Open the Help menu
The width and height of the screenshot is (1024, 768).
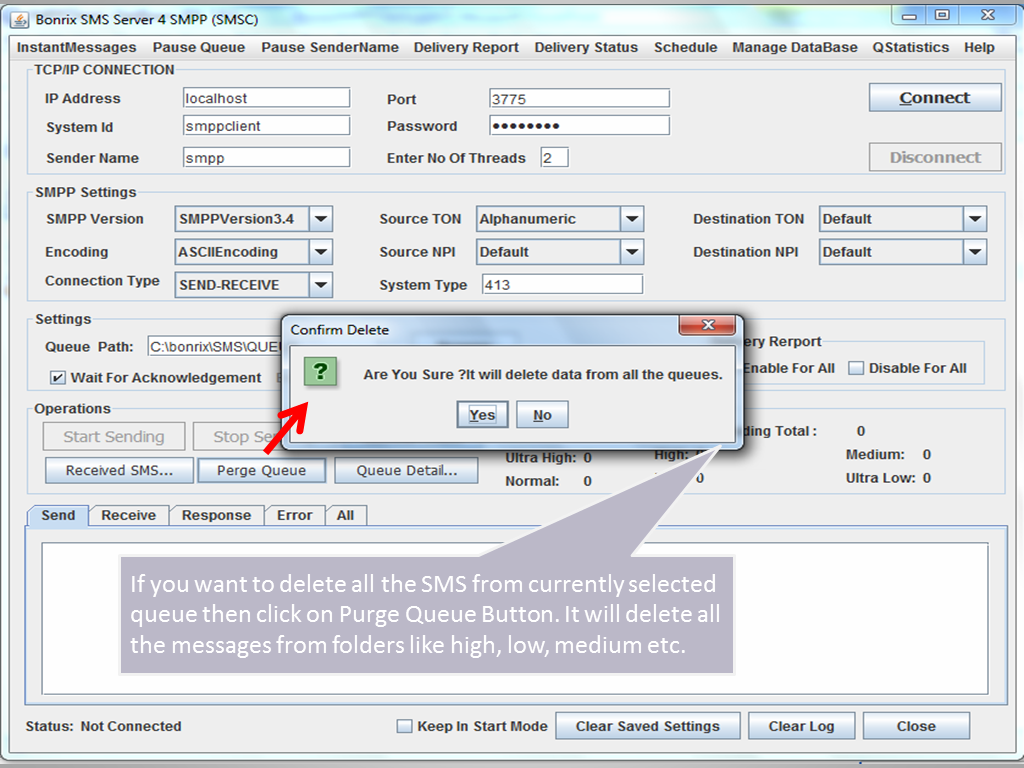point(979,47)
